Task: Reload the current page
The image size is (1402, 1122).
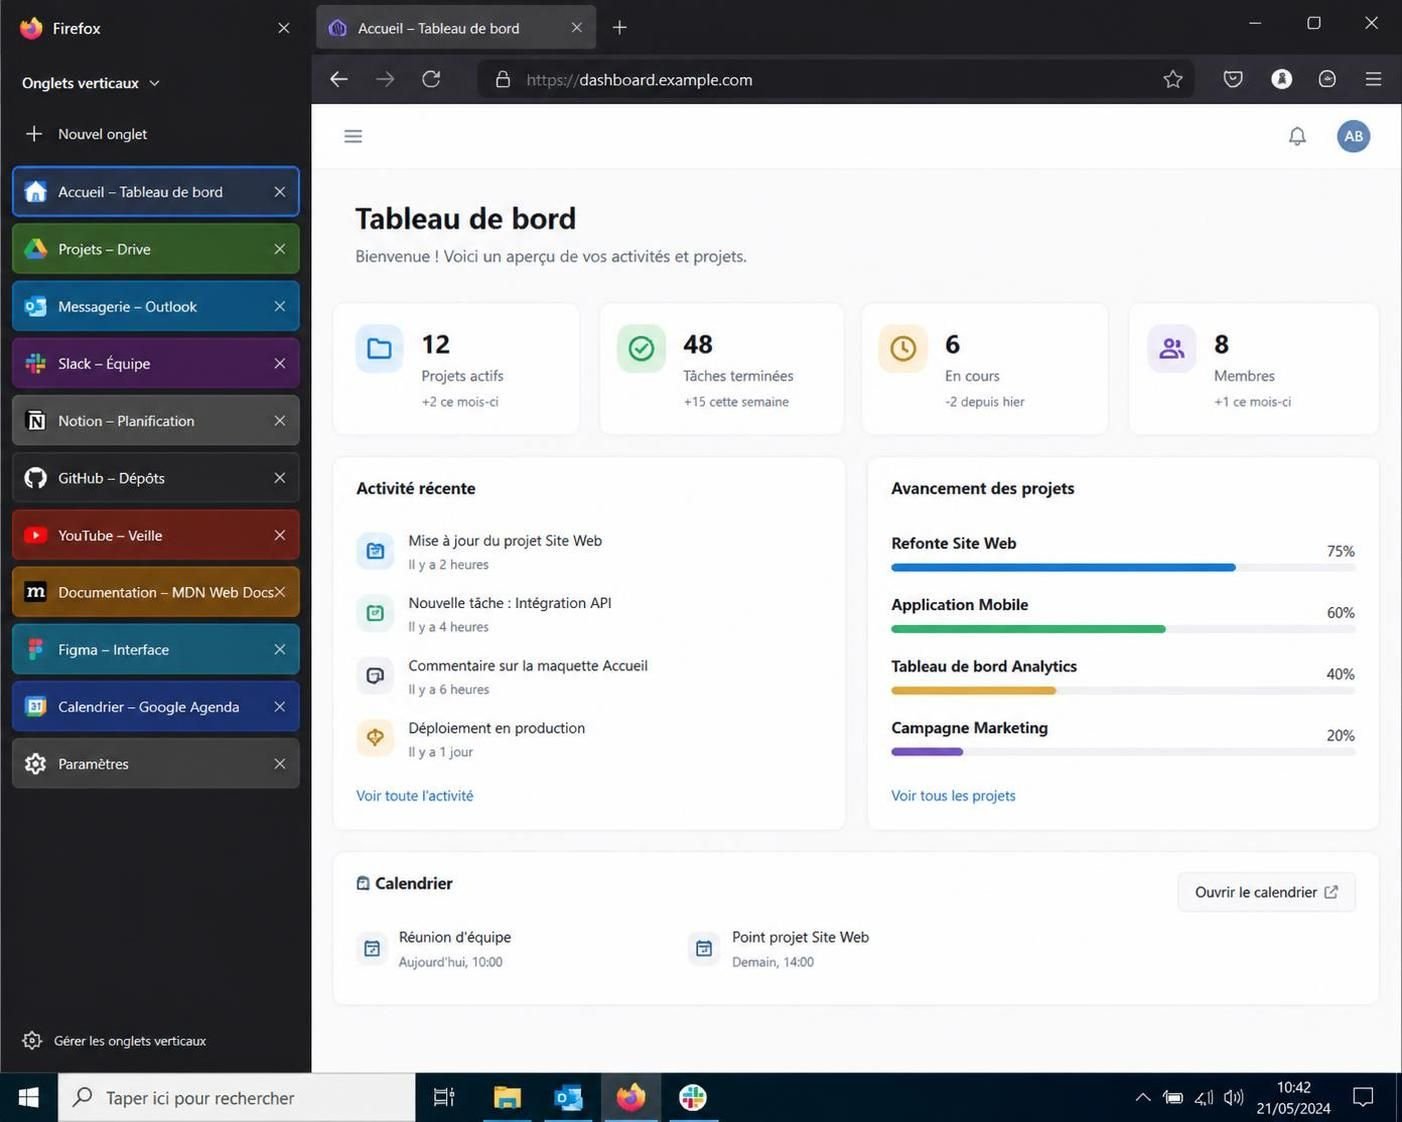Action: [x=431, y=79]
